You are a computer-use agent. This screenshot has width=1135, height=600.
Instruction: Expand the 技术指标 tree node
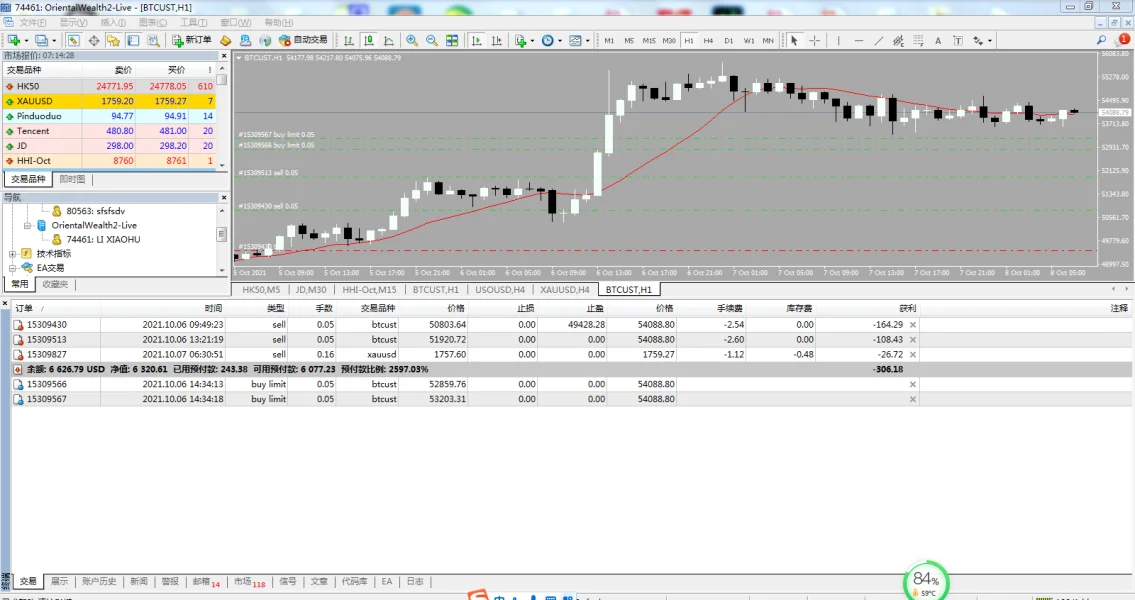click(x=12, y=254)
